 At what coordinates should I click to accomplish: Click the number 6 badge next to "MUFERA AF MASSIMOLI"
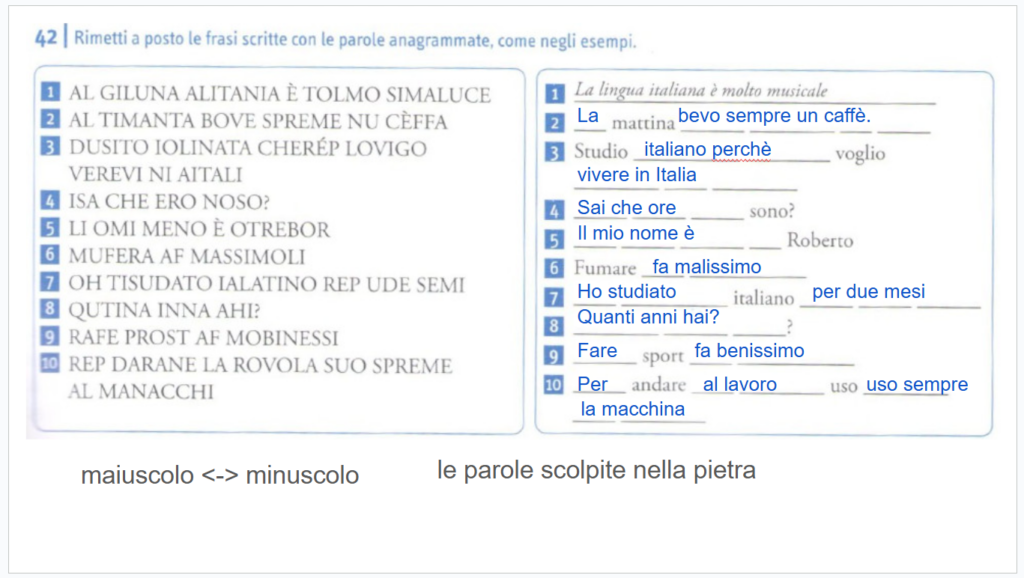coord(49,256)
